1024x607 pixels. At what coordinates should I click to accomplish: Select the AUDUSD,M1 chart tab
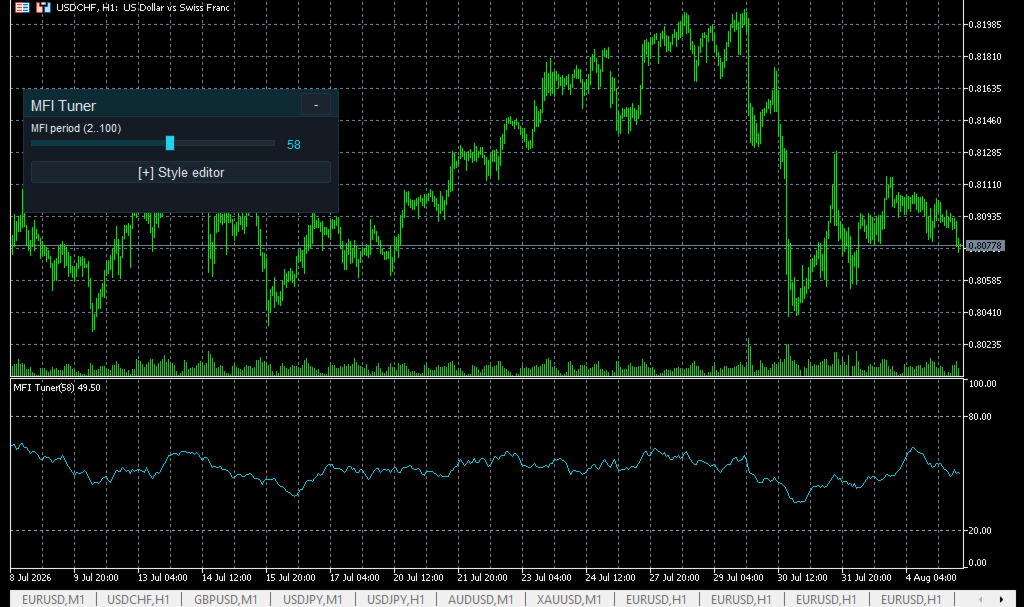[x=481, y=599]
